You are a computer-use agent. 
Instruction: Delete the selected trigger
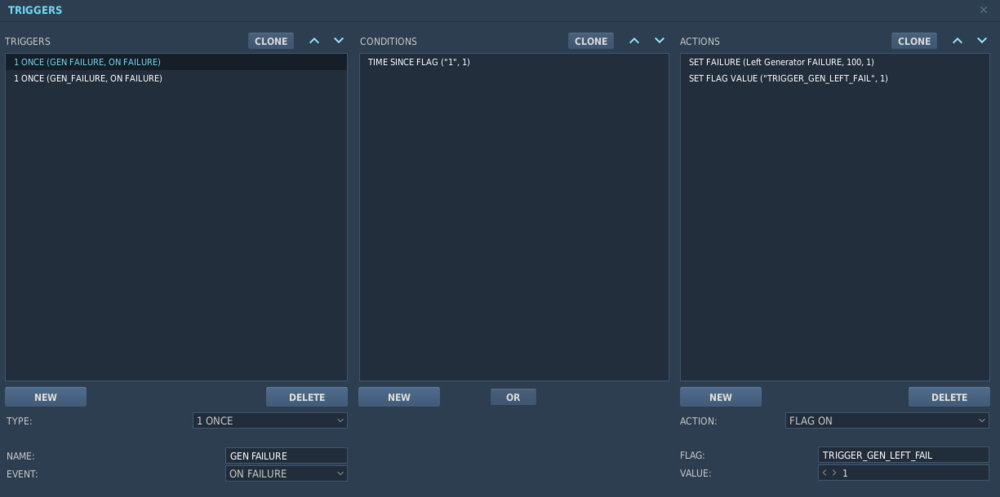[307, 397]
